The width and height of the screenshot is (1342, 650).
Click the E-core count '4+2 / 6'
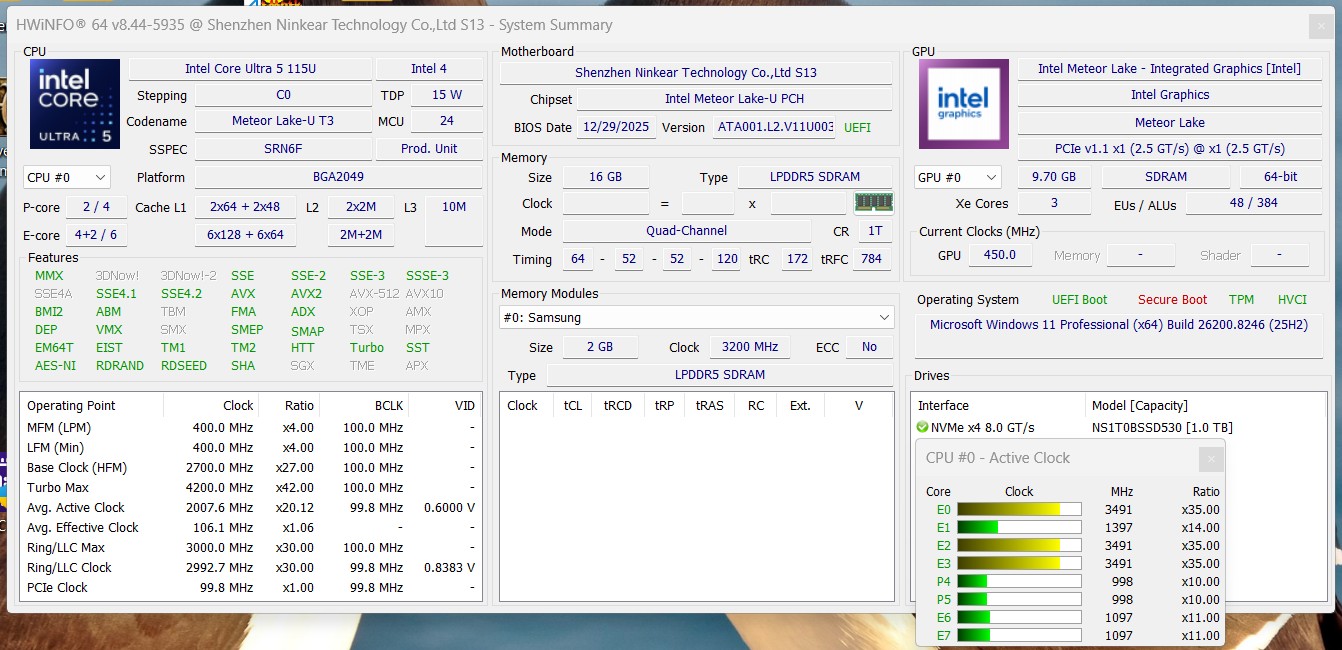(x=96, y=235)
